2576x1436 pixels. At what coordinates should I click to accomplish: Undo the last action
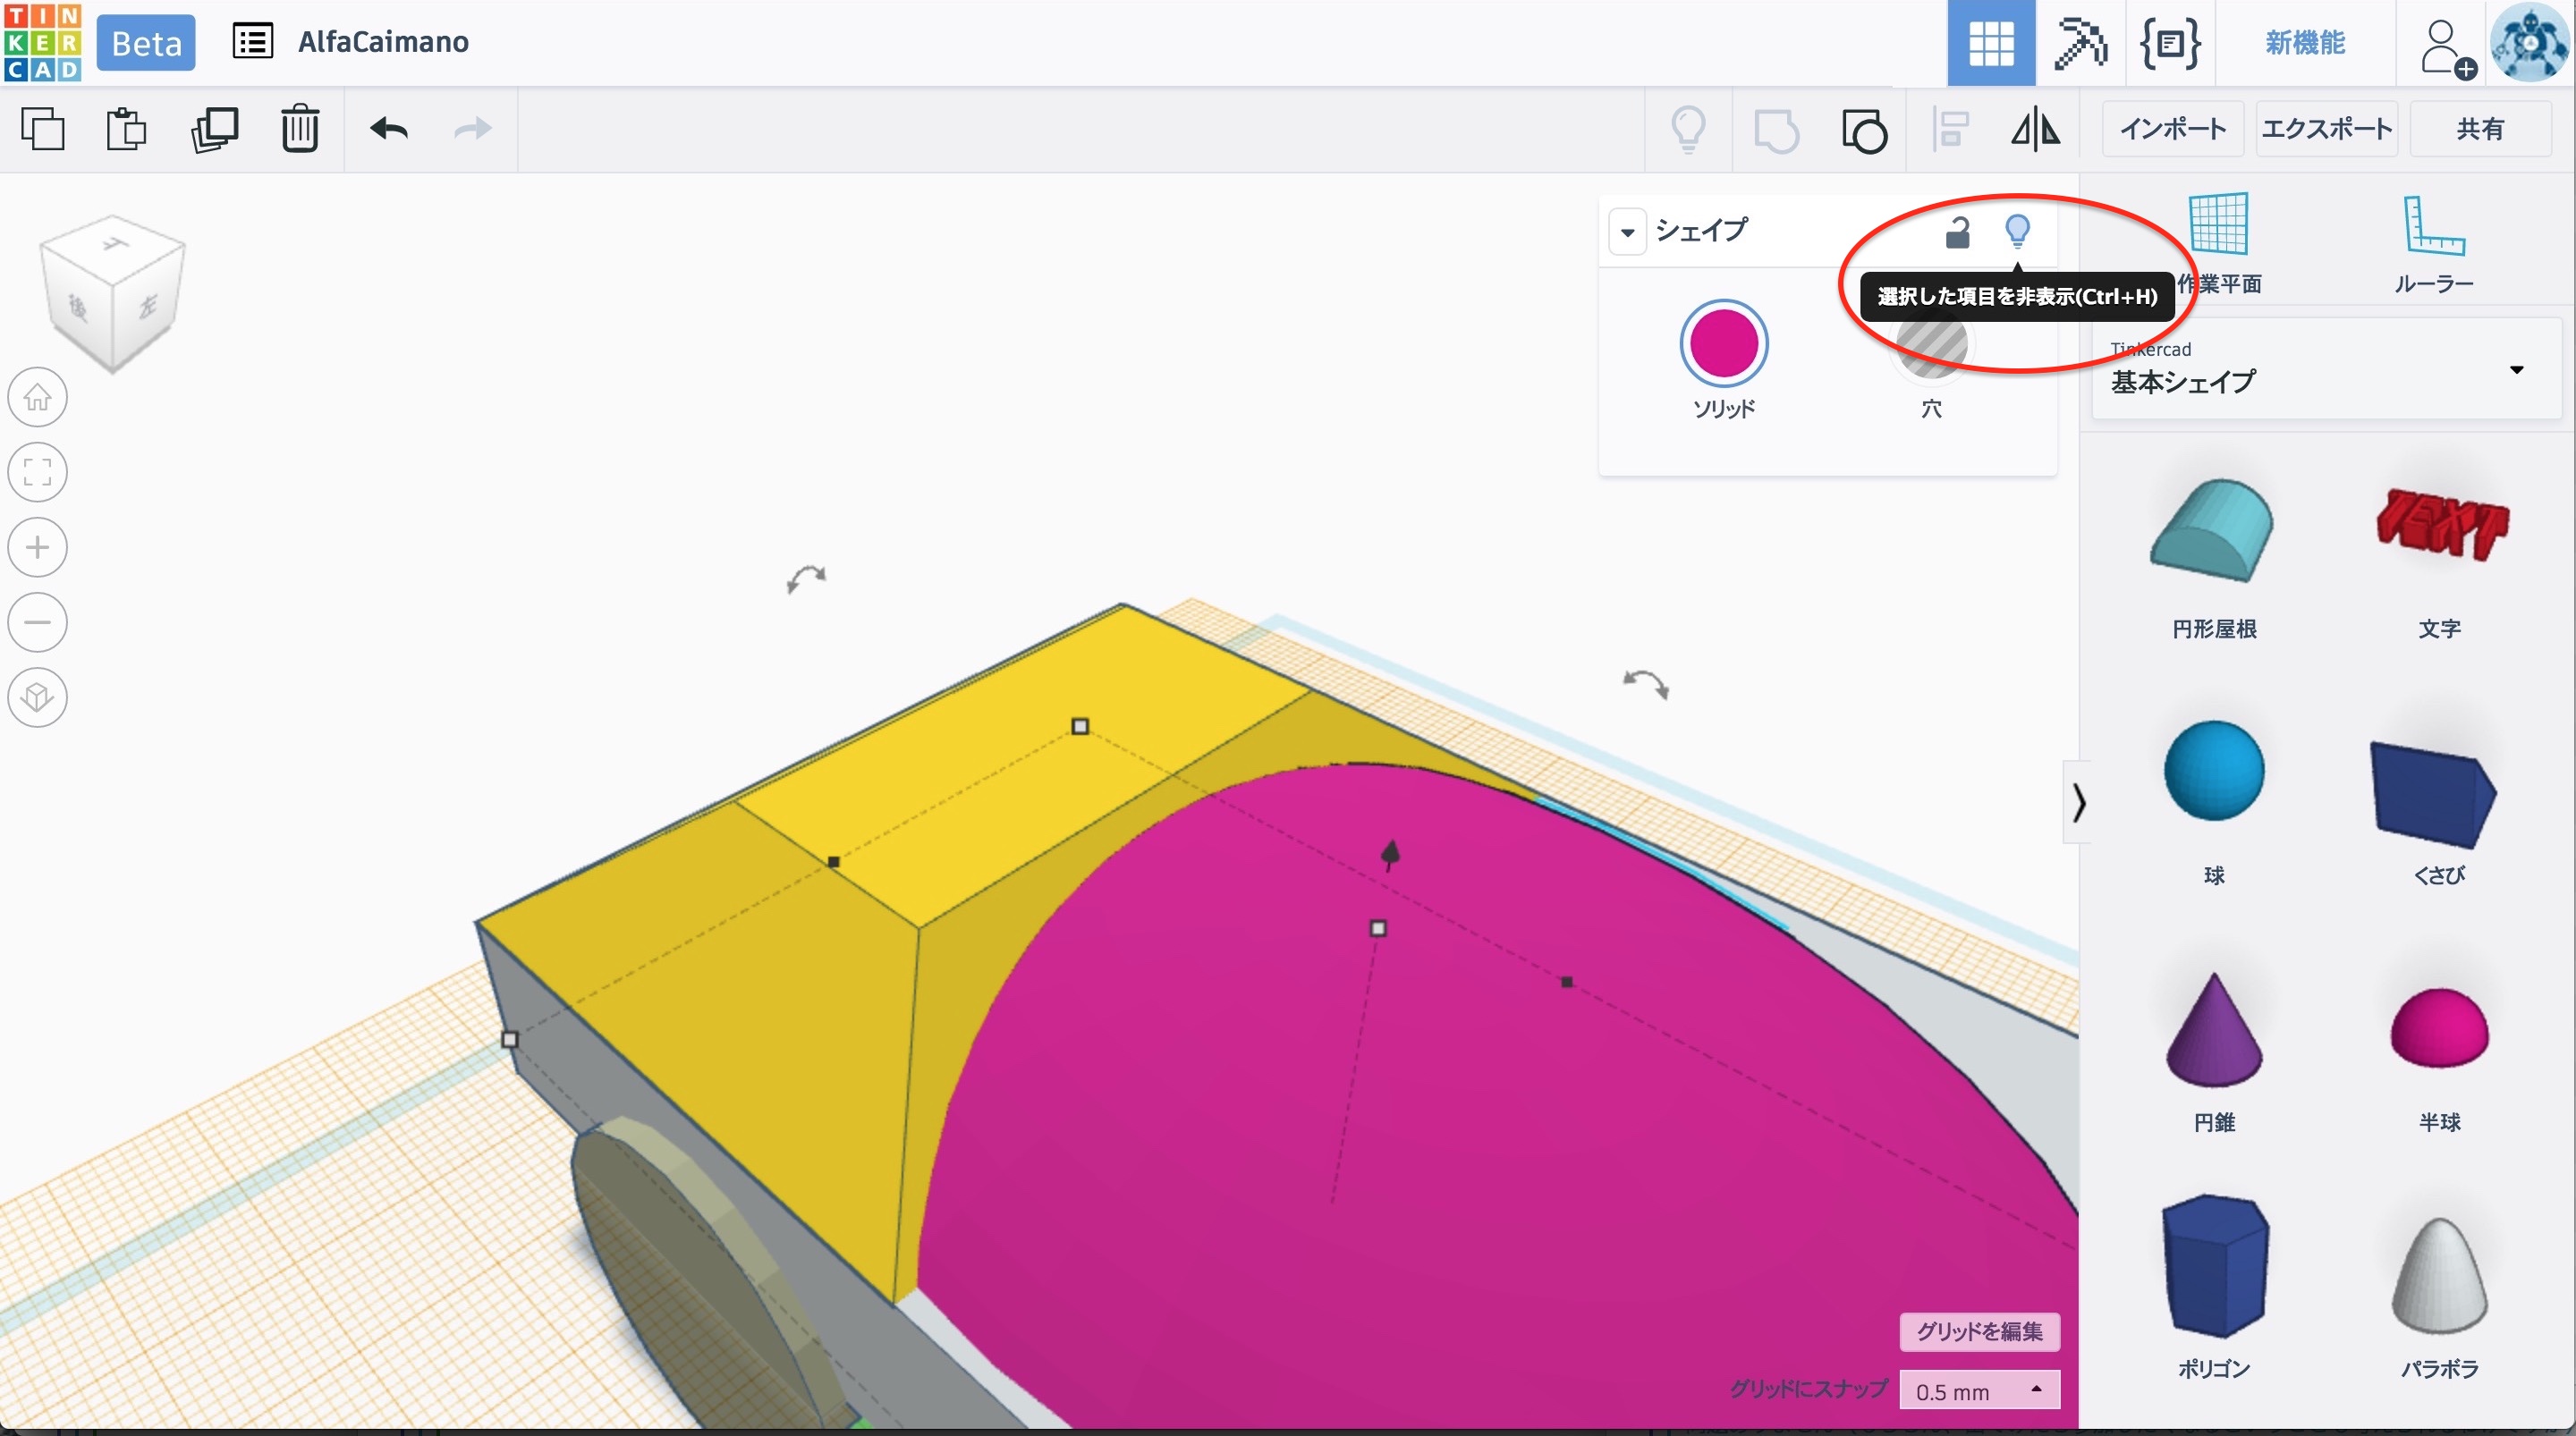tap(389, 129)
